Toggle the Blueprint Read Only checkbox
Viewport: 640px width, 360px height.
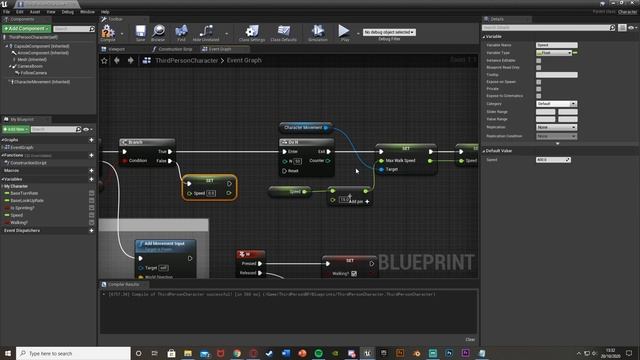click(538, 67)
